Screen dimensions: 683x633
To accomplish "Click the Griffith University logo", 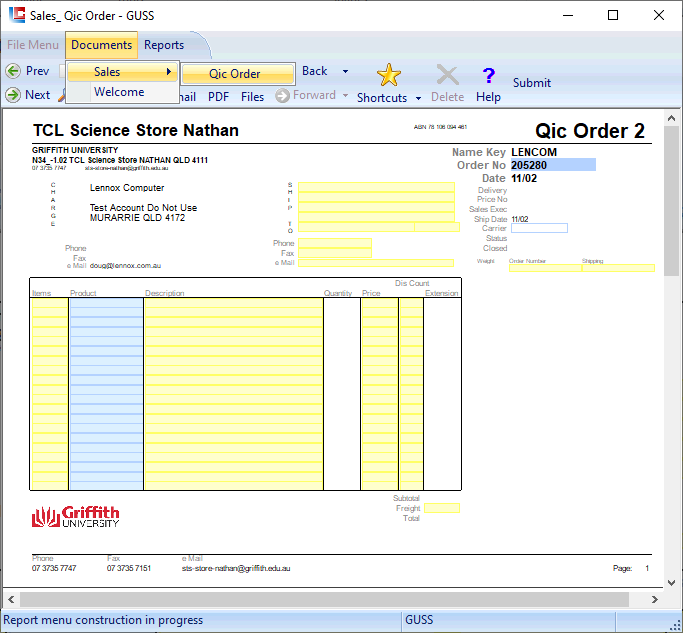I will tap(75, 517).
